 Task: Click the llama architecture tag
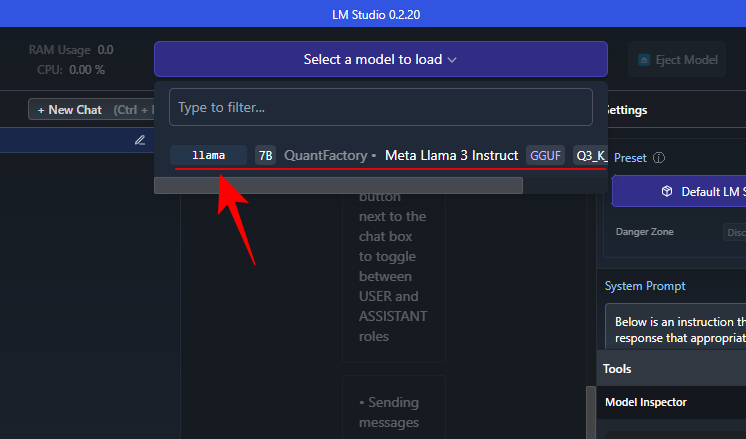(x=208, y=156)
